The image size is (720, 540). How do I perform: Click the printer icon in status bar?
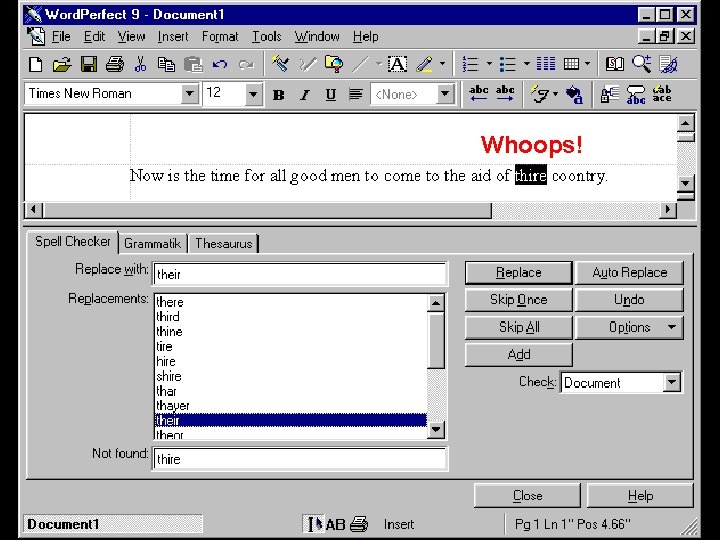[359, 524]
